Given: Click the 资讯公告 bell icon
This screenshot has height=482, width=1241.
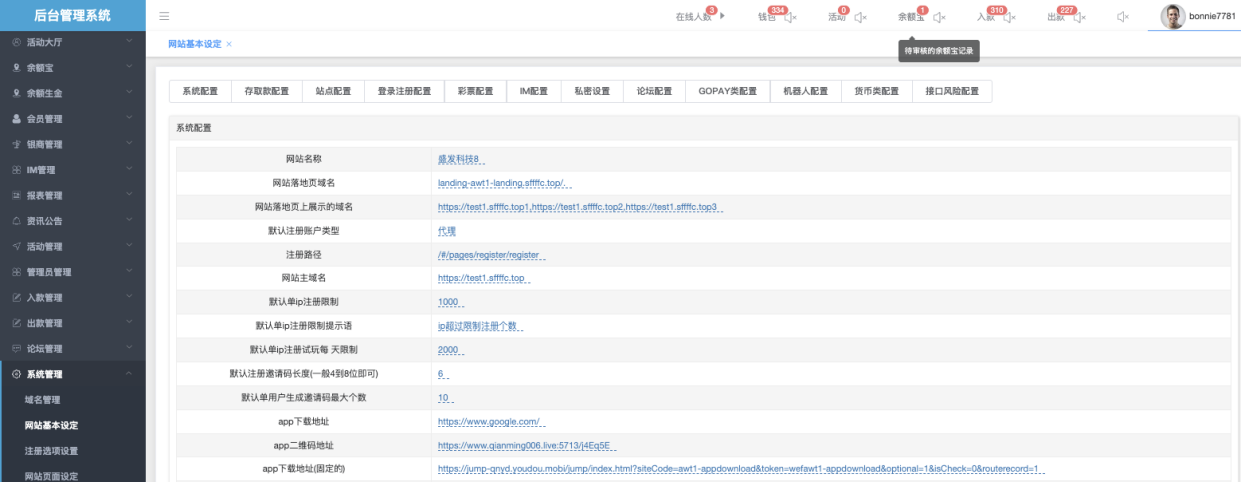Looking at the screenshot, I should click(16, 221).
